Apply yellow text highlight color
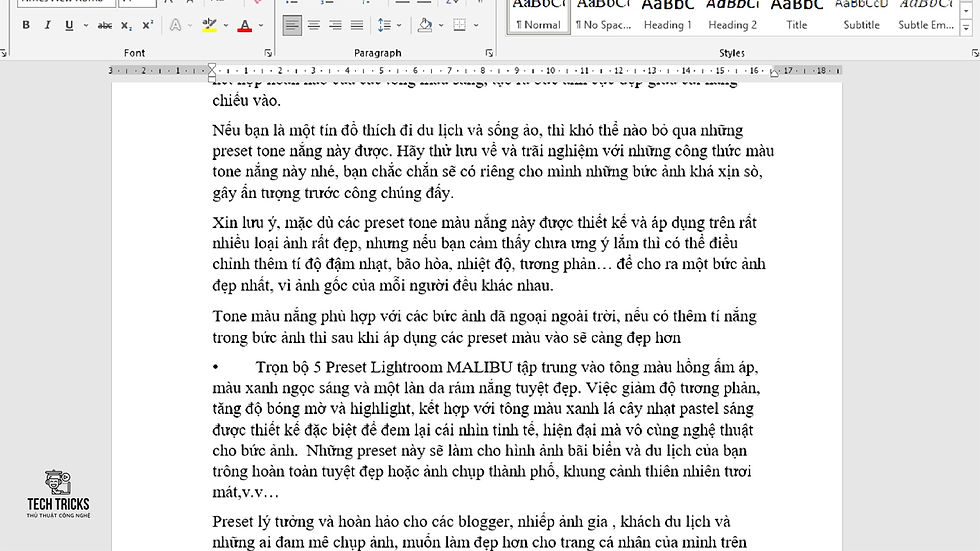The width and height of the screenshot is (980, 551). (x=209, y=25)
